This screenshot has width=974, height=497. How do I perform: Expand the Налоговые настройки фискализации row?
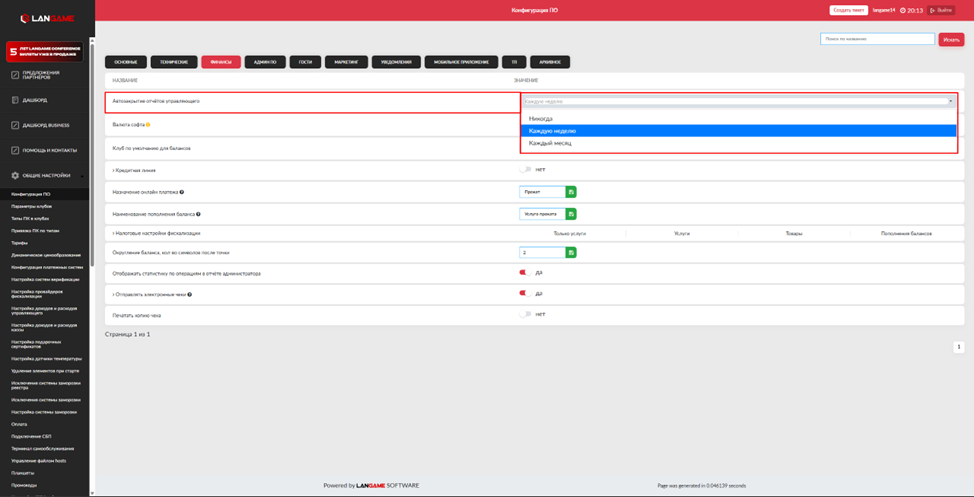coord(157,233)
